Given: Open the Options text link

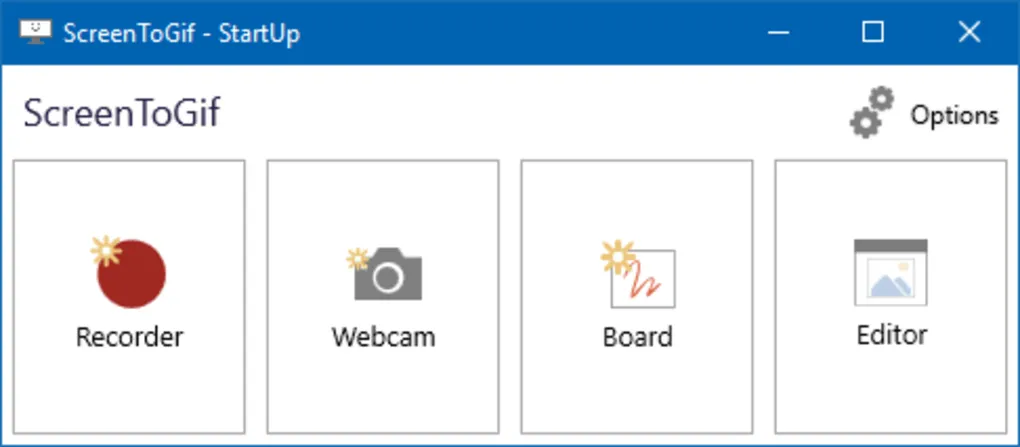Looking at the screenshot, I should 953,115.
